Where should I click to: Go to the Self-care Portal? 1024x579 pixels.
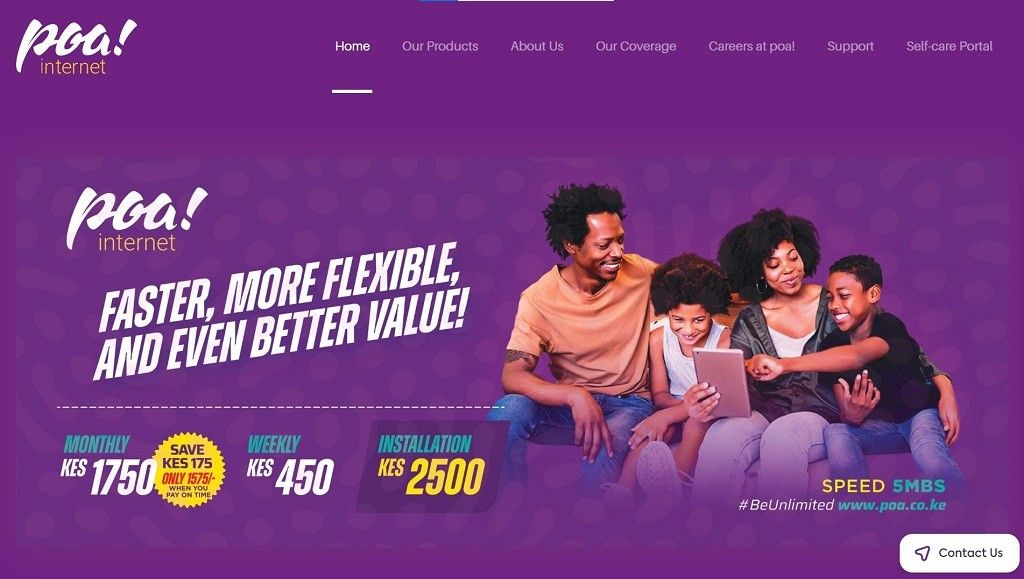click(x=950, y=46)
